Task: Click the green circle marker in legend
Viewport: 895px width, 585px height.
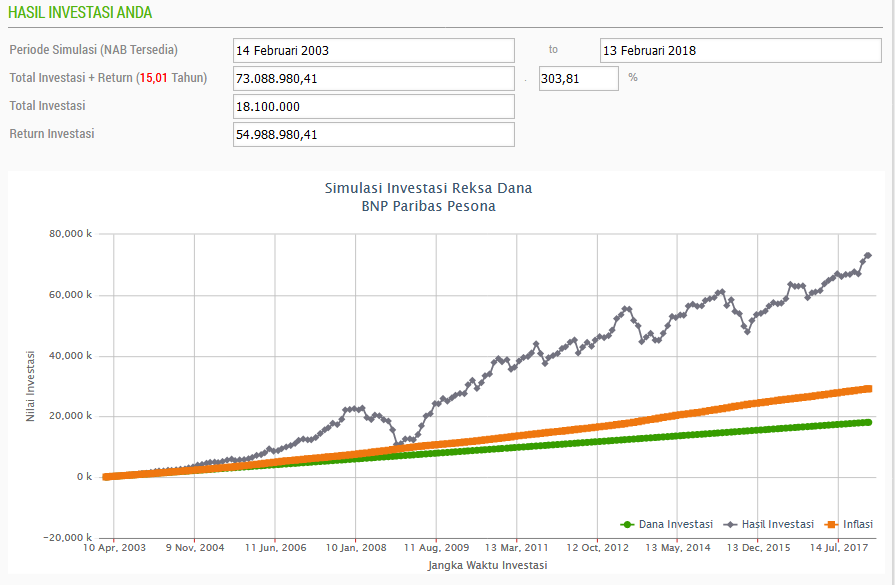Action: (628, 524)
